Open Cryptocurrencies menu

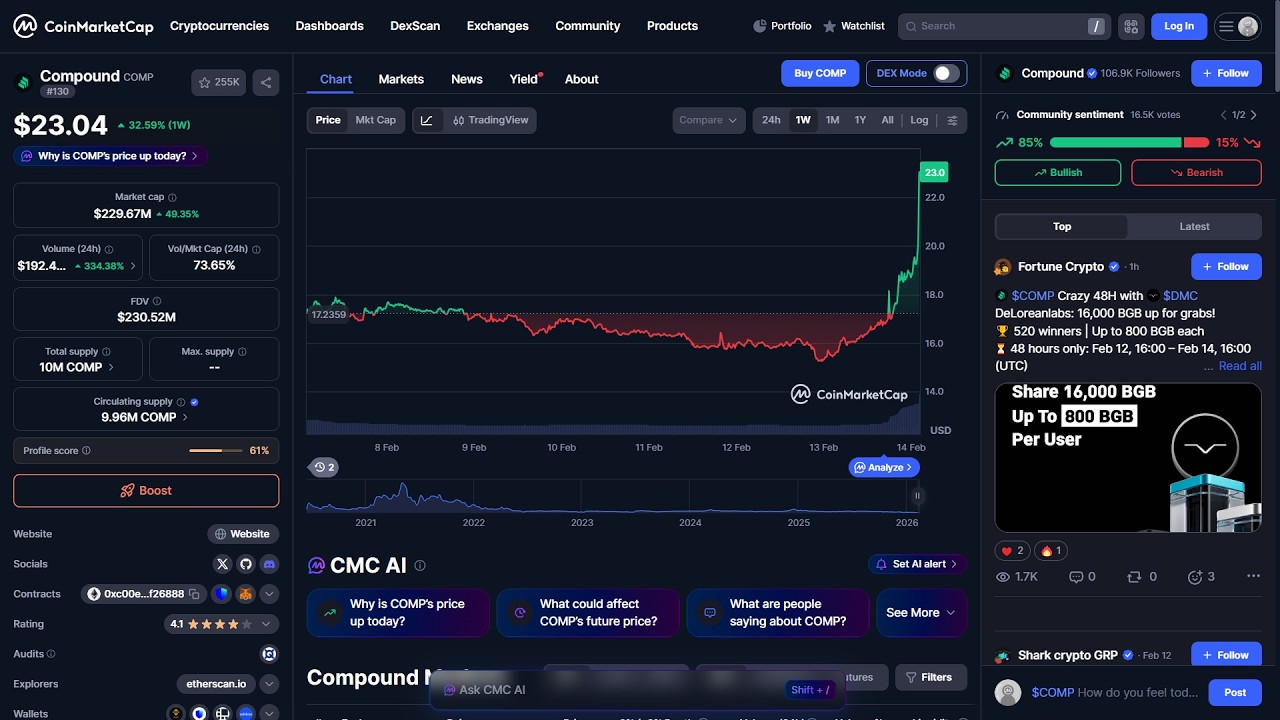pyautogui.click(x=219, y=26)
